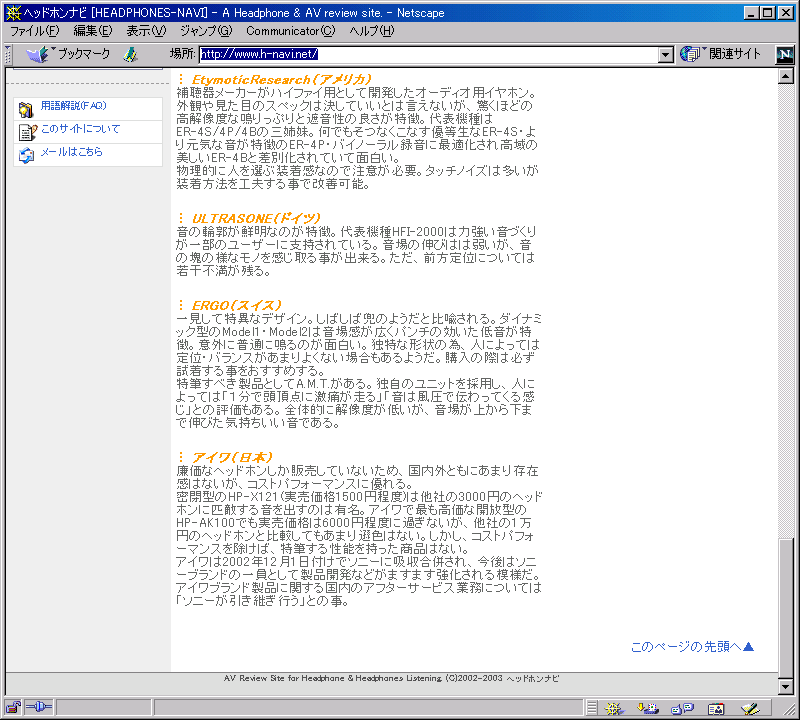The height and width of the screenshot is (720, 800).
Task: Click the EtymoticResearch(アメリカ) heading
Action: pyautogui.click(x=281, y=80)
